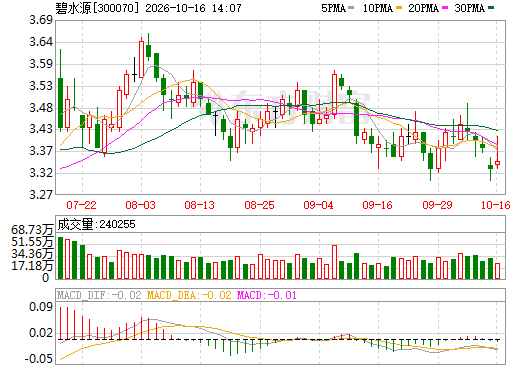Screen dimensions: 520x365
Task: Select the 5PMA legend label
Action: (333, 8)
